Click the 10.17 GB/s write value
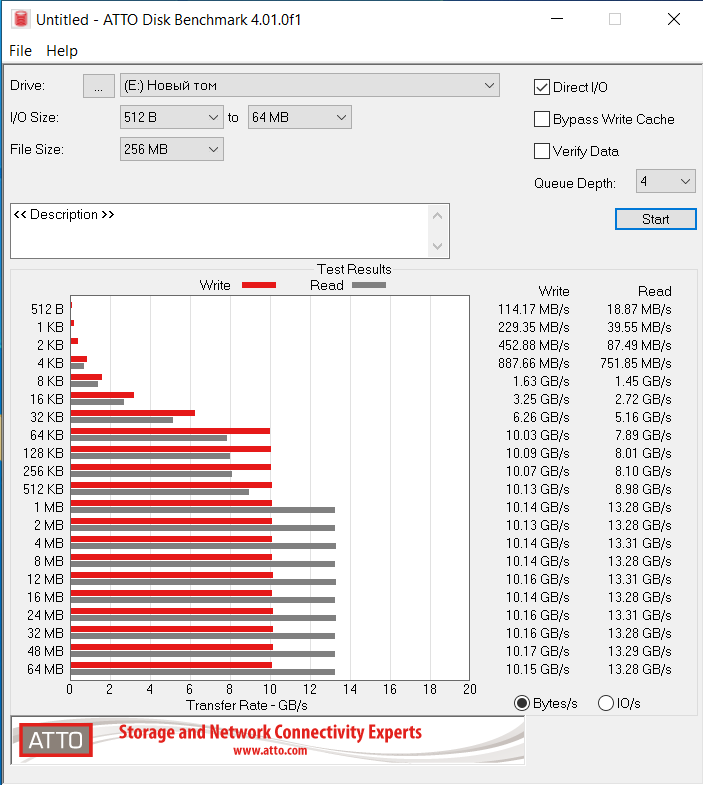 click(x=538, y=651)
